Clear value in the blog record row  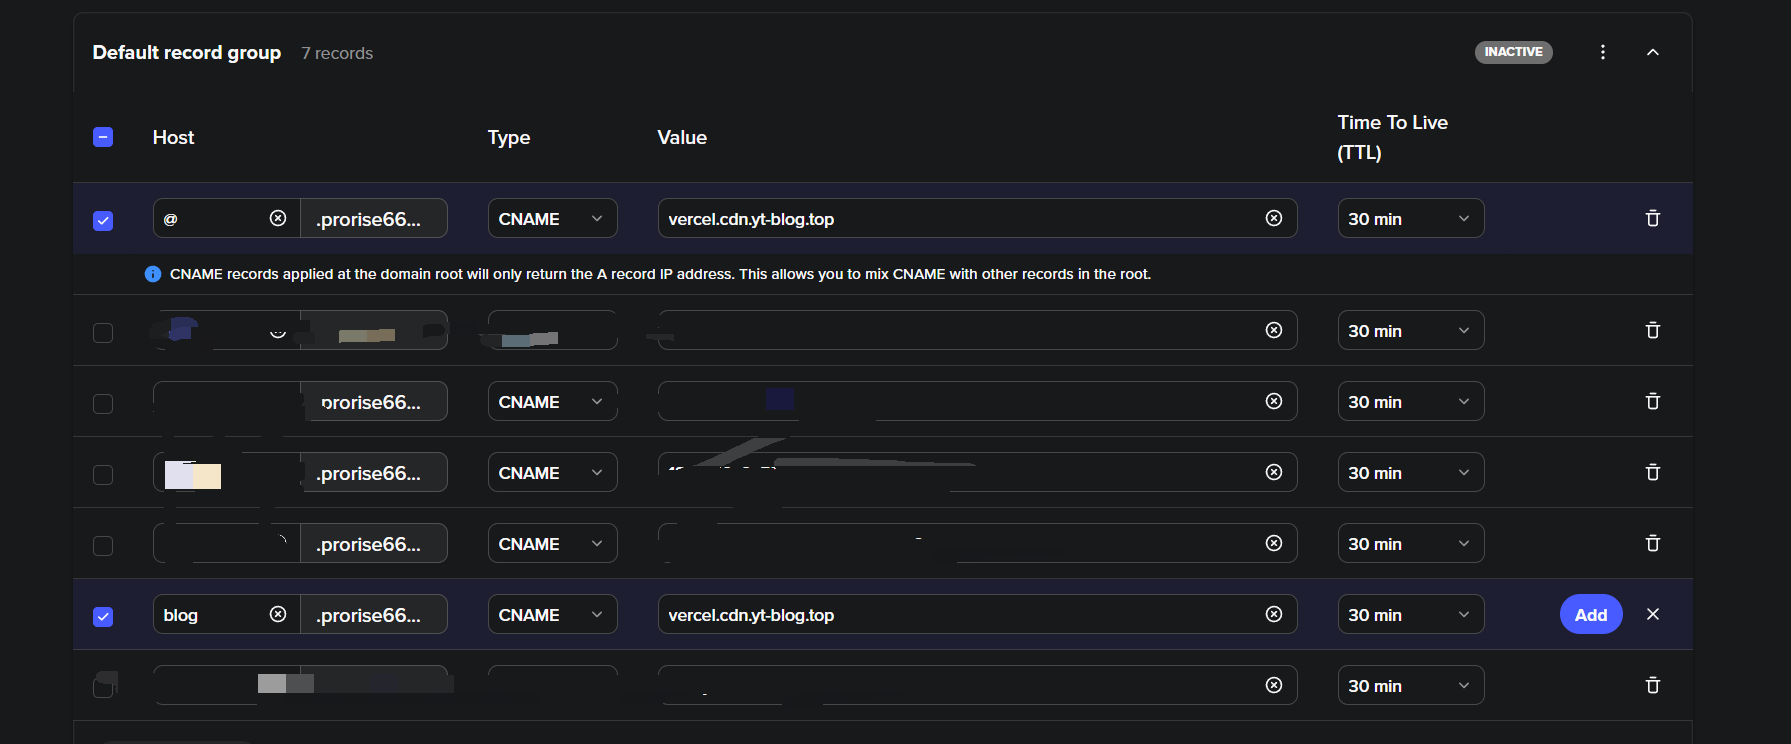point(1273,614)
